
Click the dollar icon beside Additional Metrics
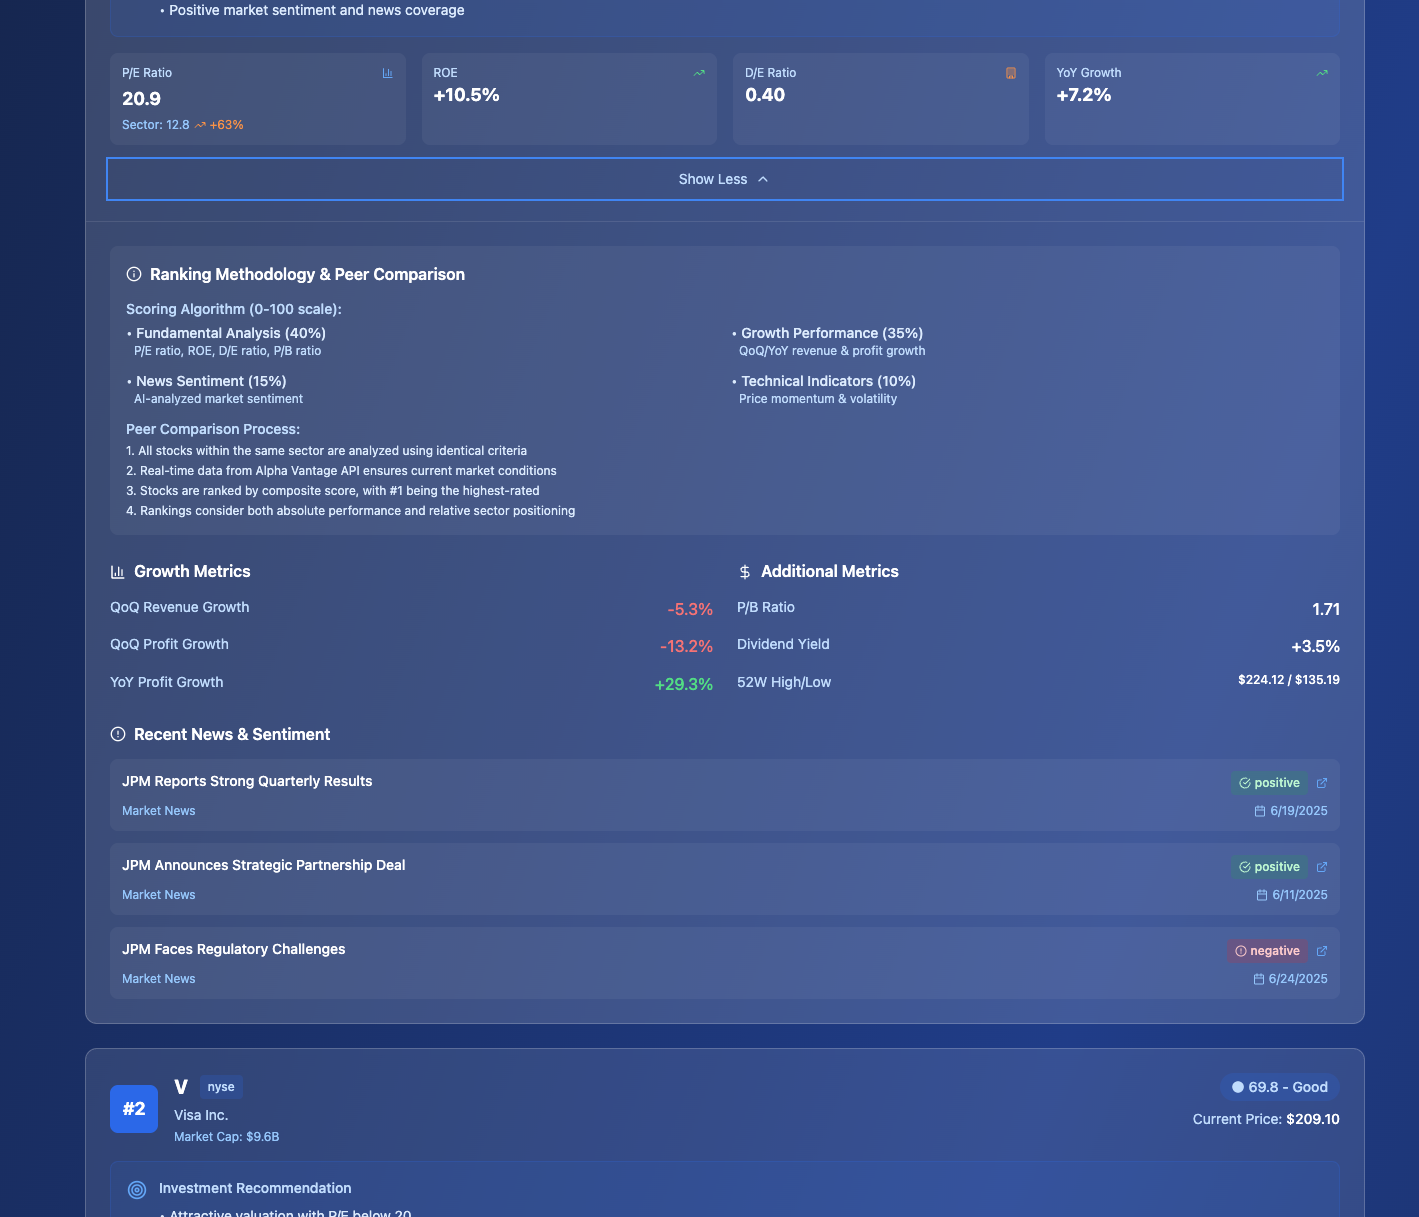[x=745, y=572]
